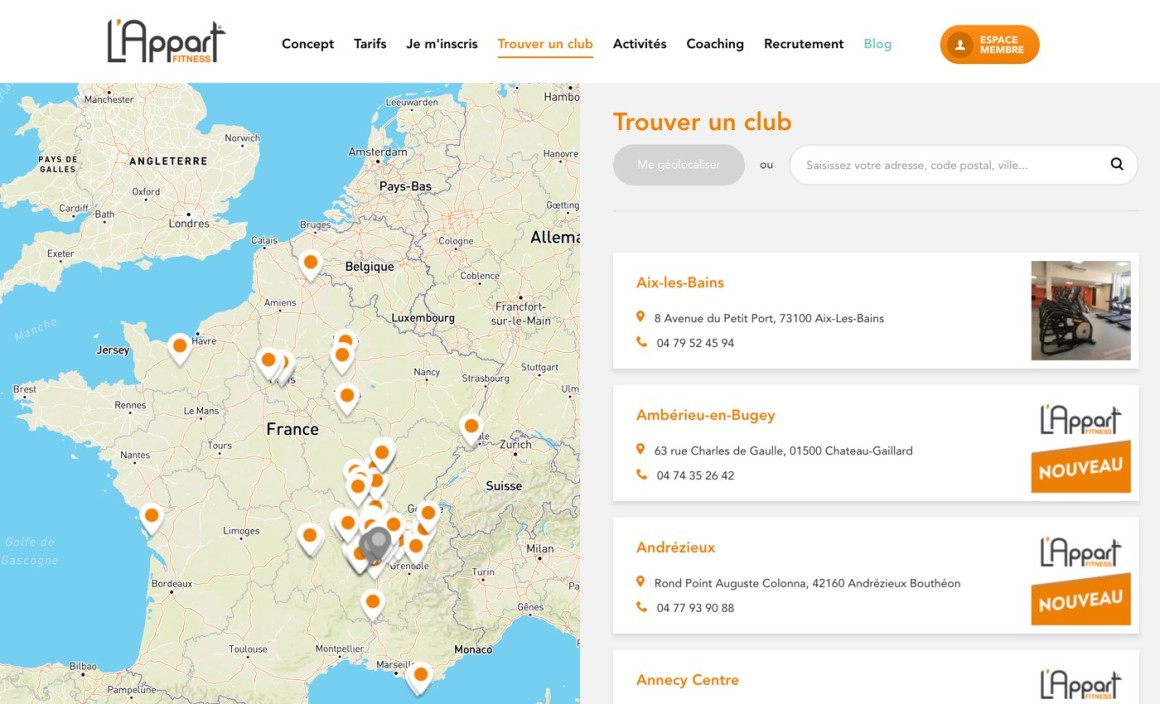Open the Blog link
This screenshot has height=704, width=1160.
point(877,44)
